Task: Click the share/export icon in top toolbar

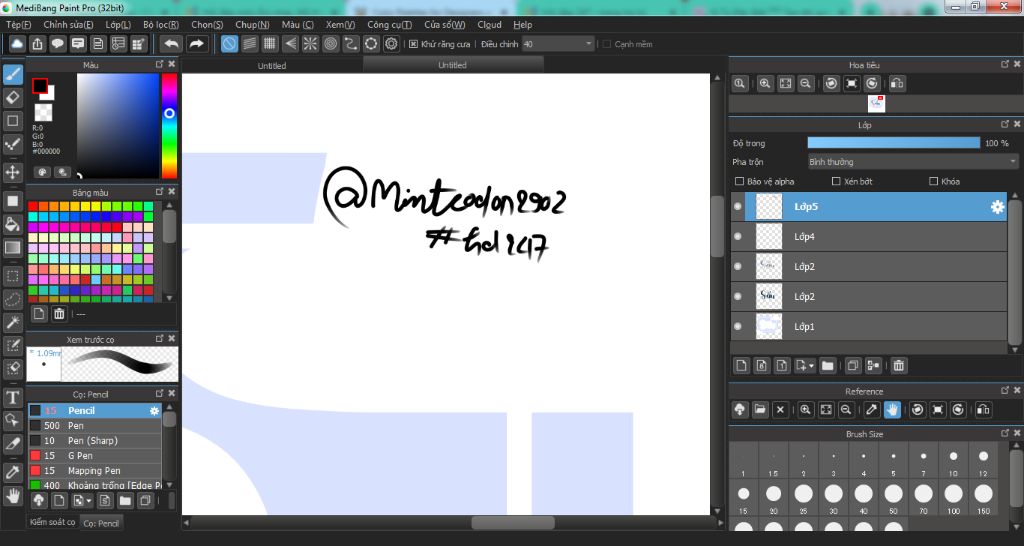Action: tap(37, 44)
